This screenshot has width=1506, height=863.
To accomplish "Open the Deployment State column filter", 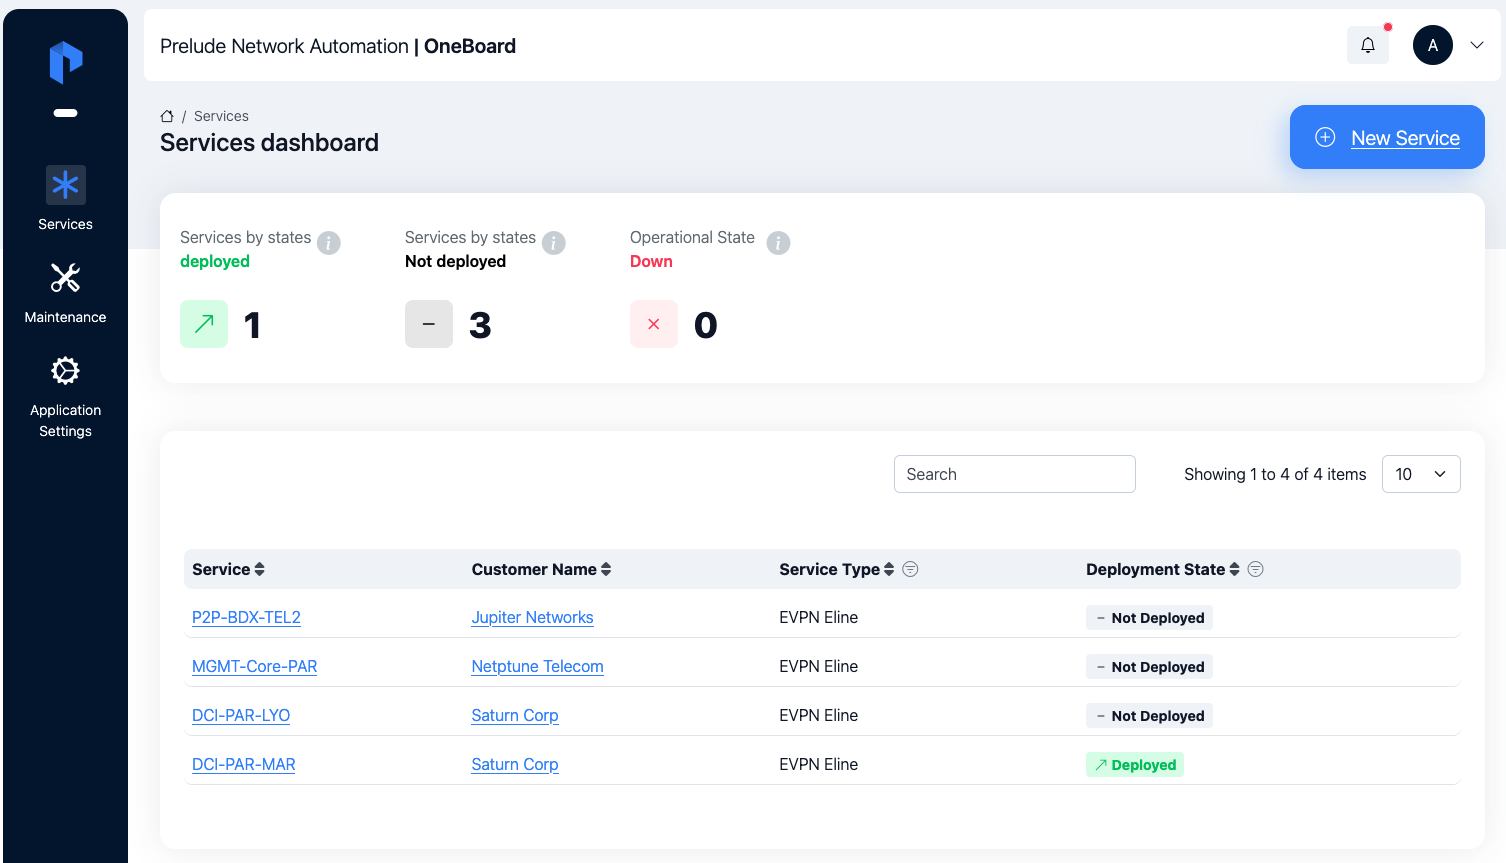I will click(1255, 569).
